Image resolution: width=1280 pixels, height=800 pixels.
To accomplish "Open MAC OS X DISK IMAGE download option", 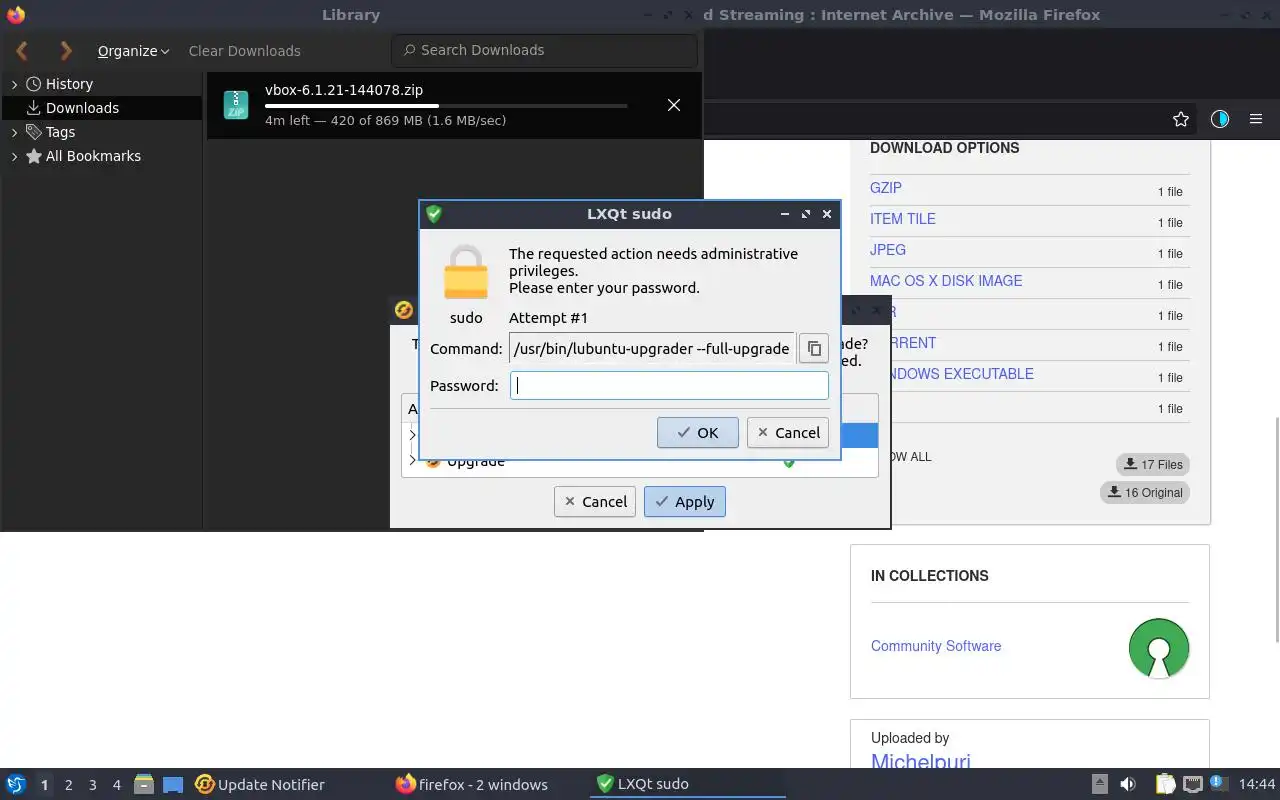I will tap(946, 281).
